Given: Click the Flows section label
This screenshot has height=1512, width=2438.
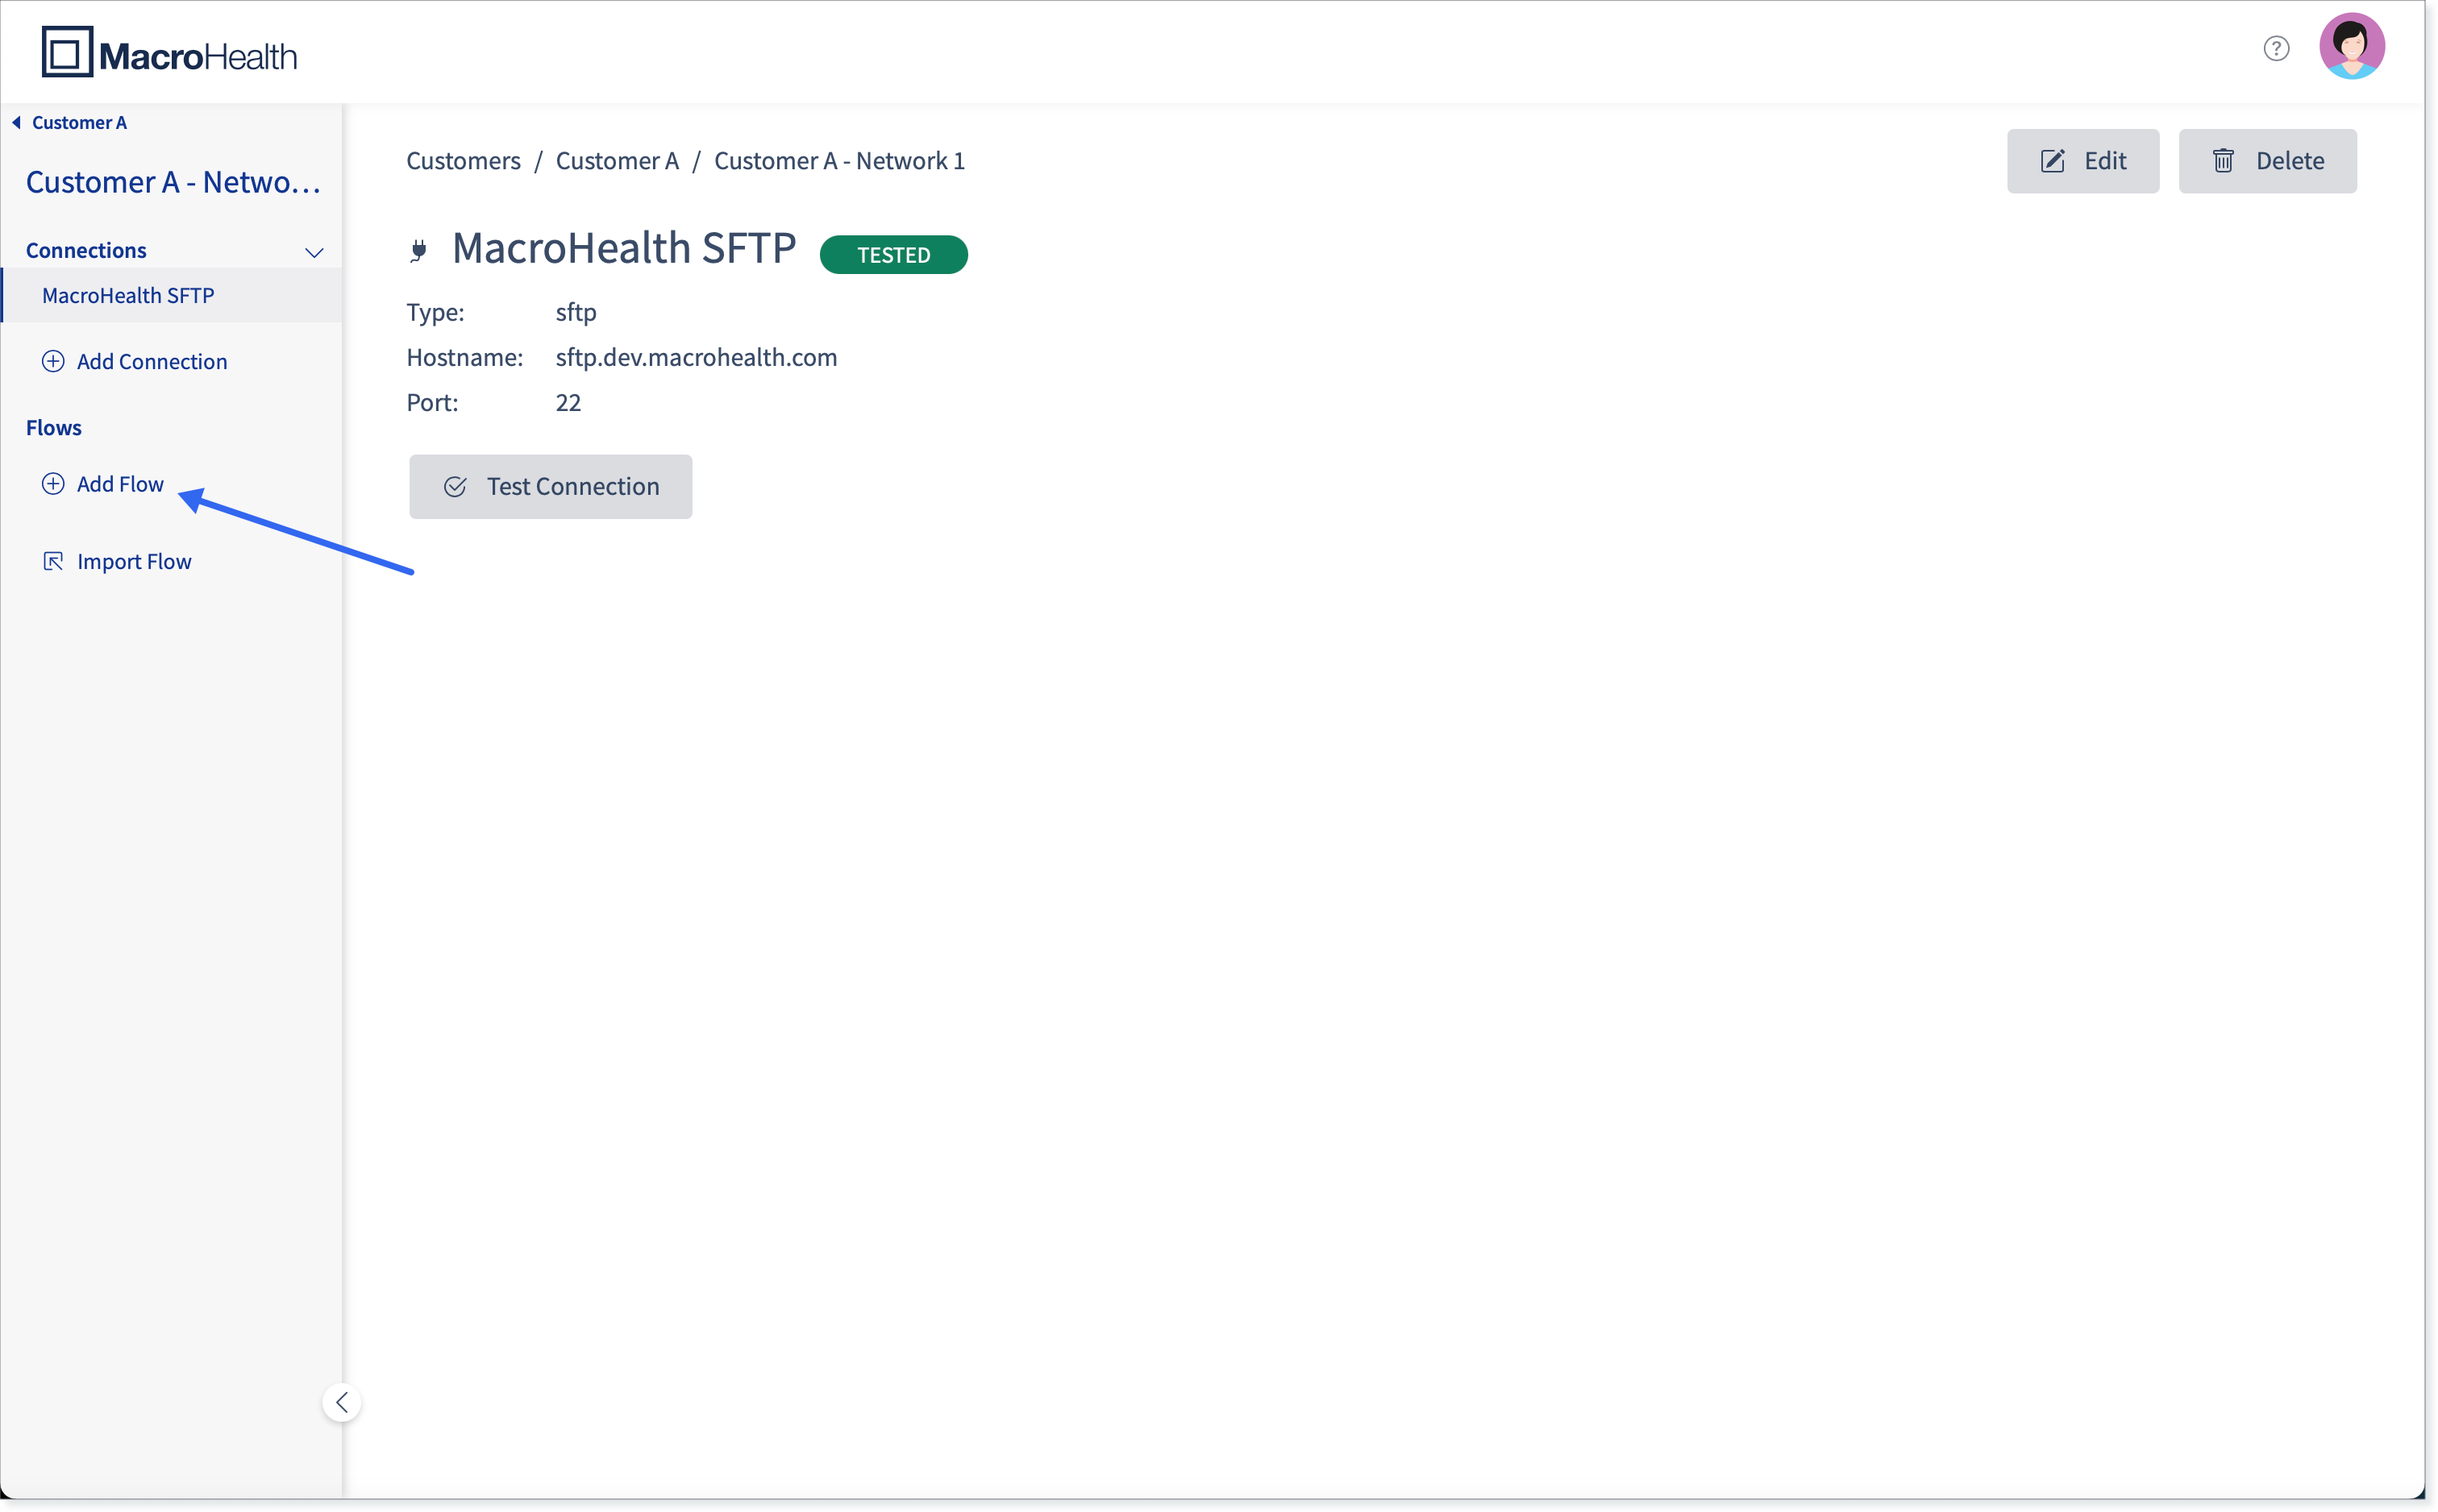Looking at the screenshot, I should pyautogui.click(x=54, y=427).
